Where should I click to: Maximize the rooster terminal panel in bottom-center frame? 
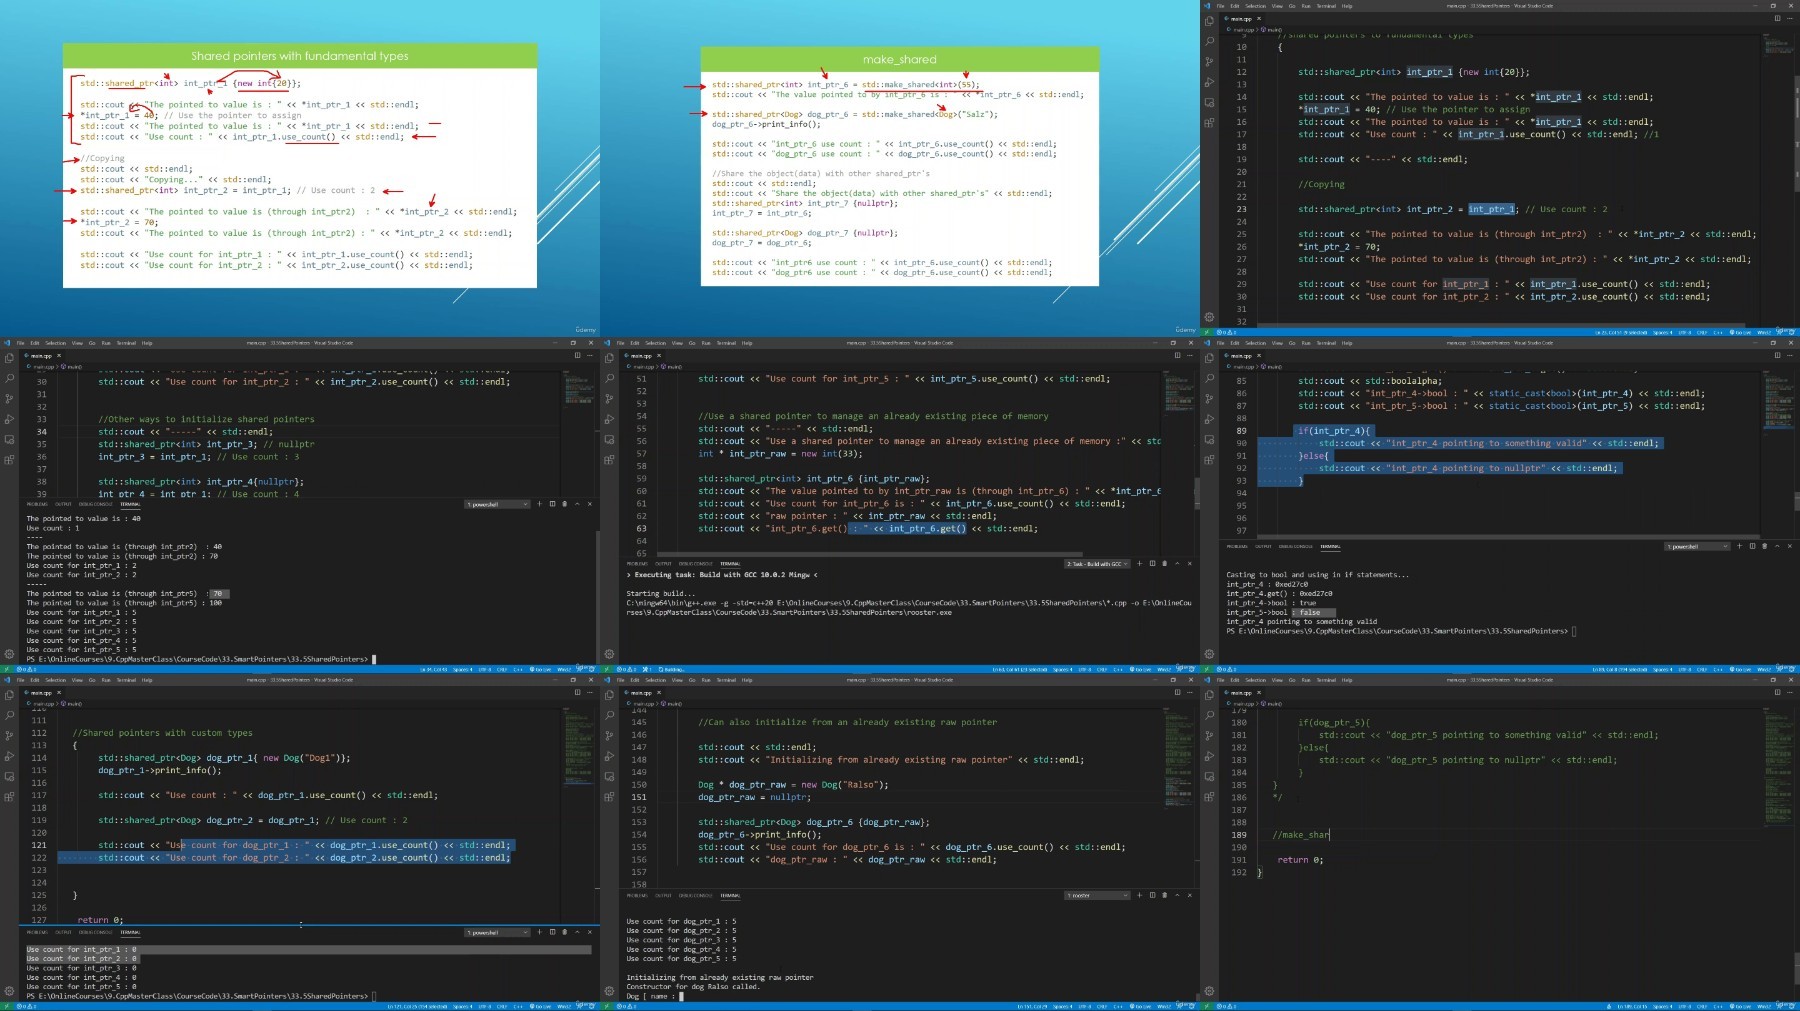point(1177,895)
